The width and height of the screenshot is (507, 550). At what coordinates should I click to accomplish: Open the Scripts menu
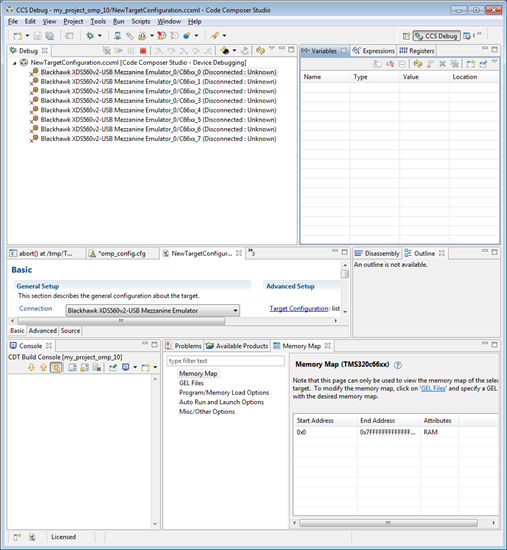[x=141, y=21]
